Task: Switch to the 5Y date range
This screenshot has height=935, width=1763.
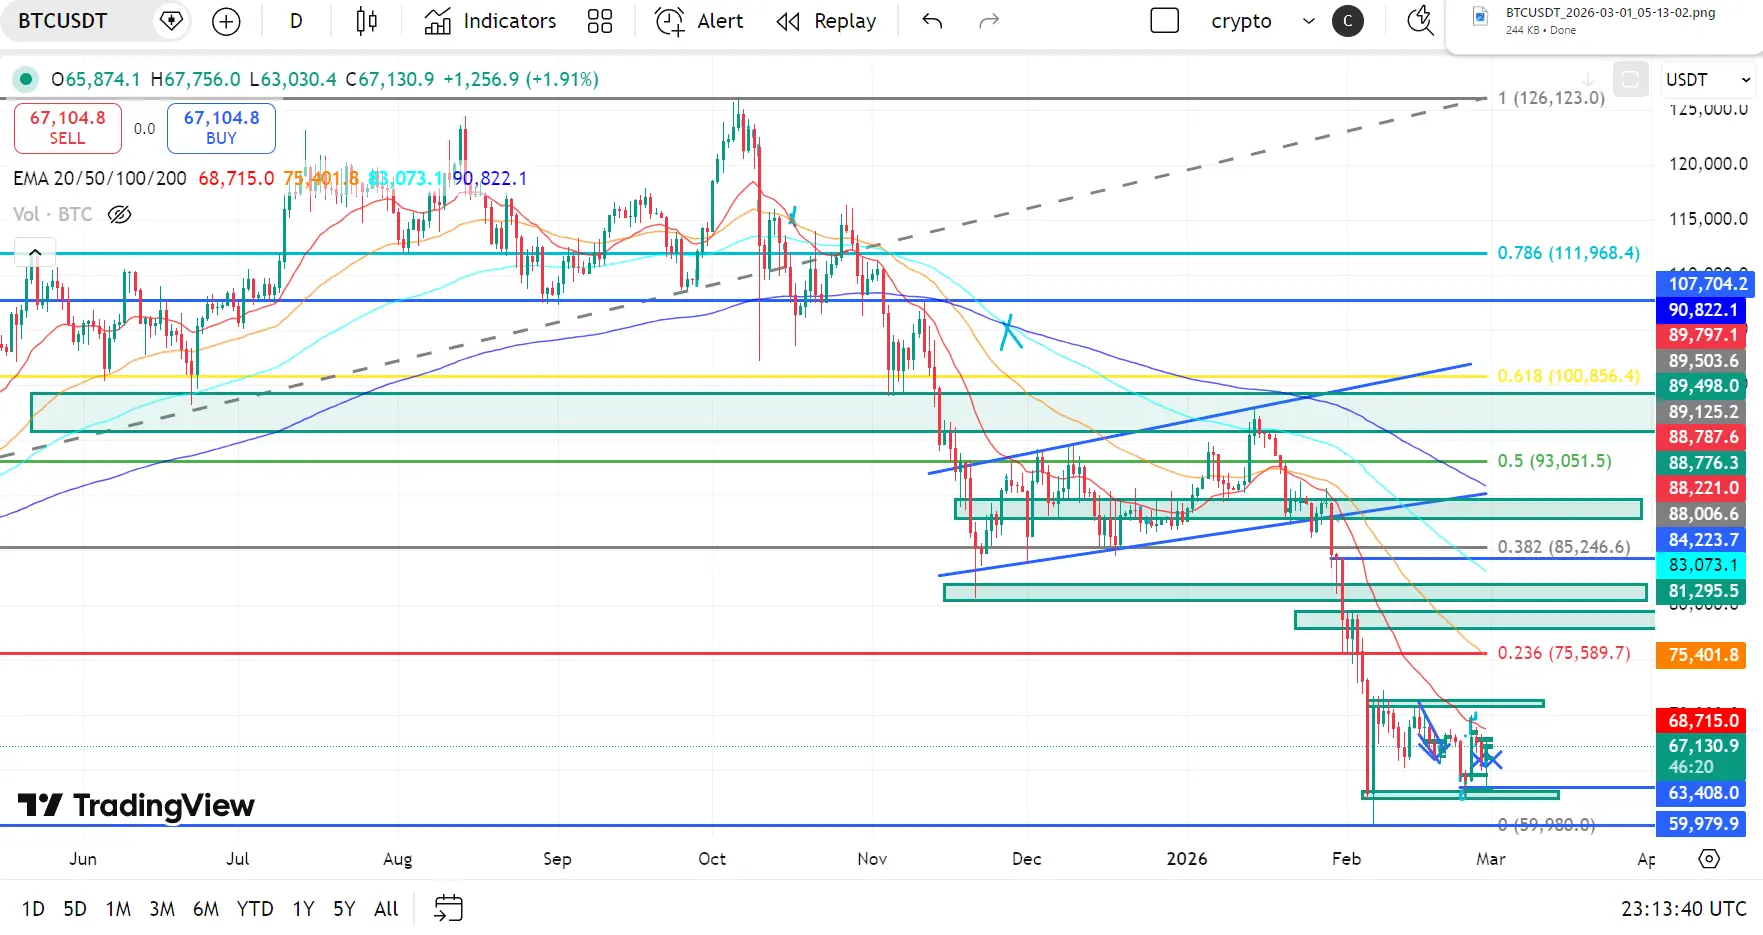Action: pyautogui.click(x=344, y=909)
